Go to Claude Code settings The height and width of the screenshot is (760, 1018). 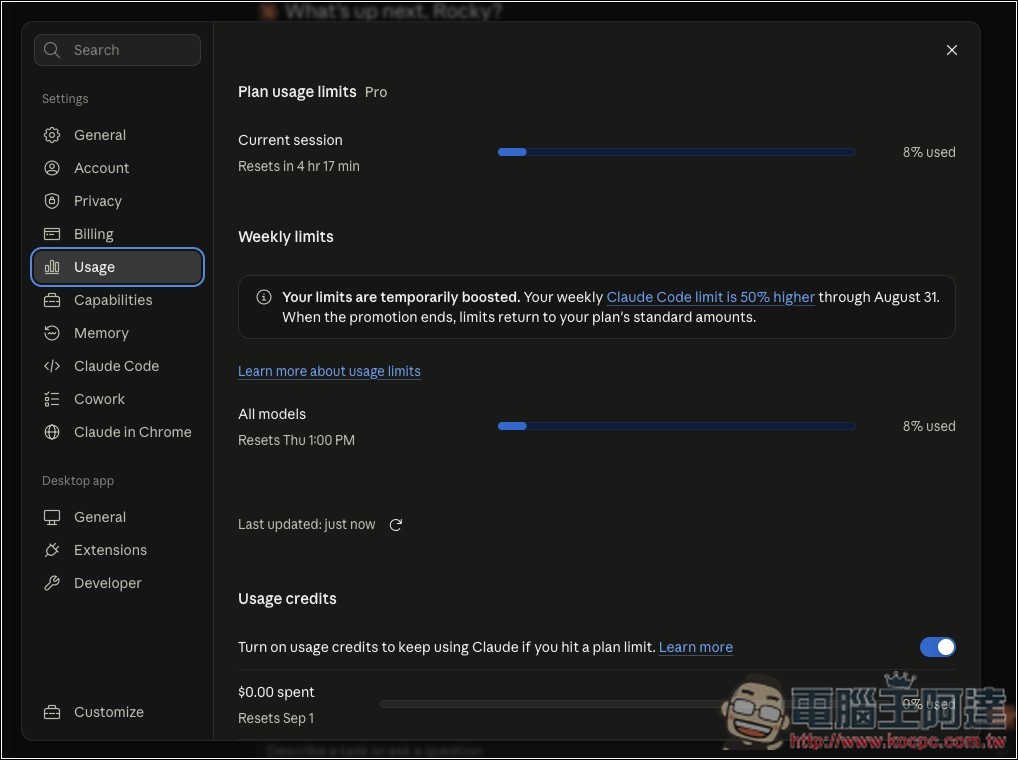click(118, 366)
